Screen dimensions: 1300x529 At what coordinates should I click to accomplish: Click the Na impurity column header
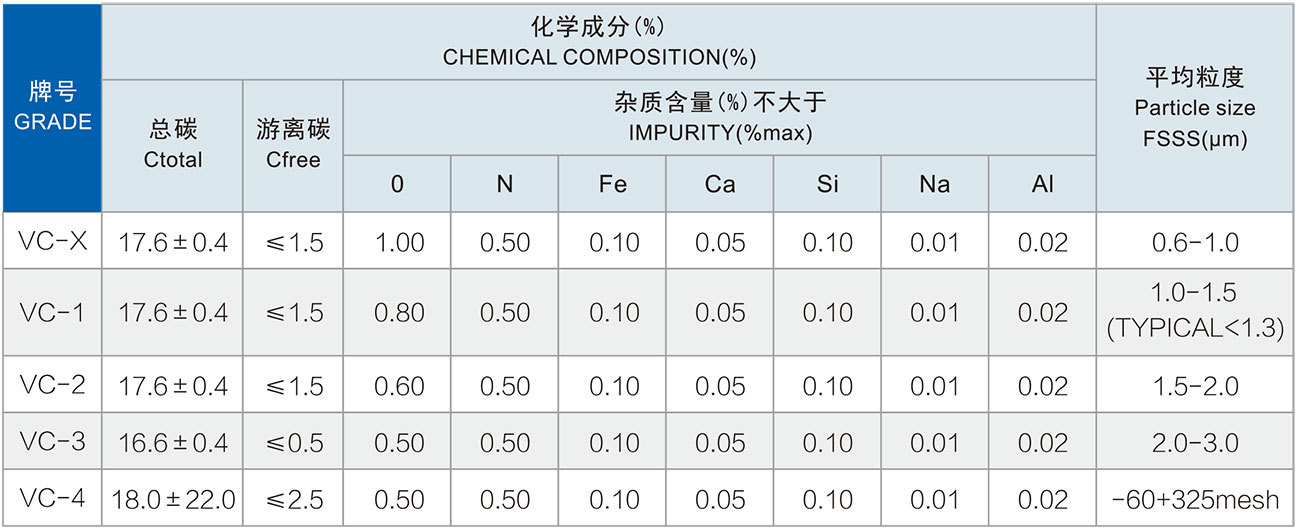(x=934, y=185)
